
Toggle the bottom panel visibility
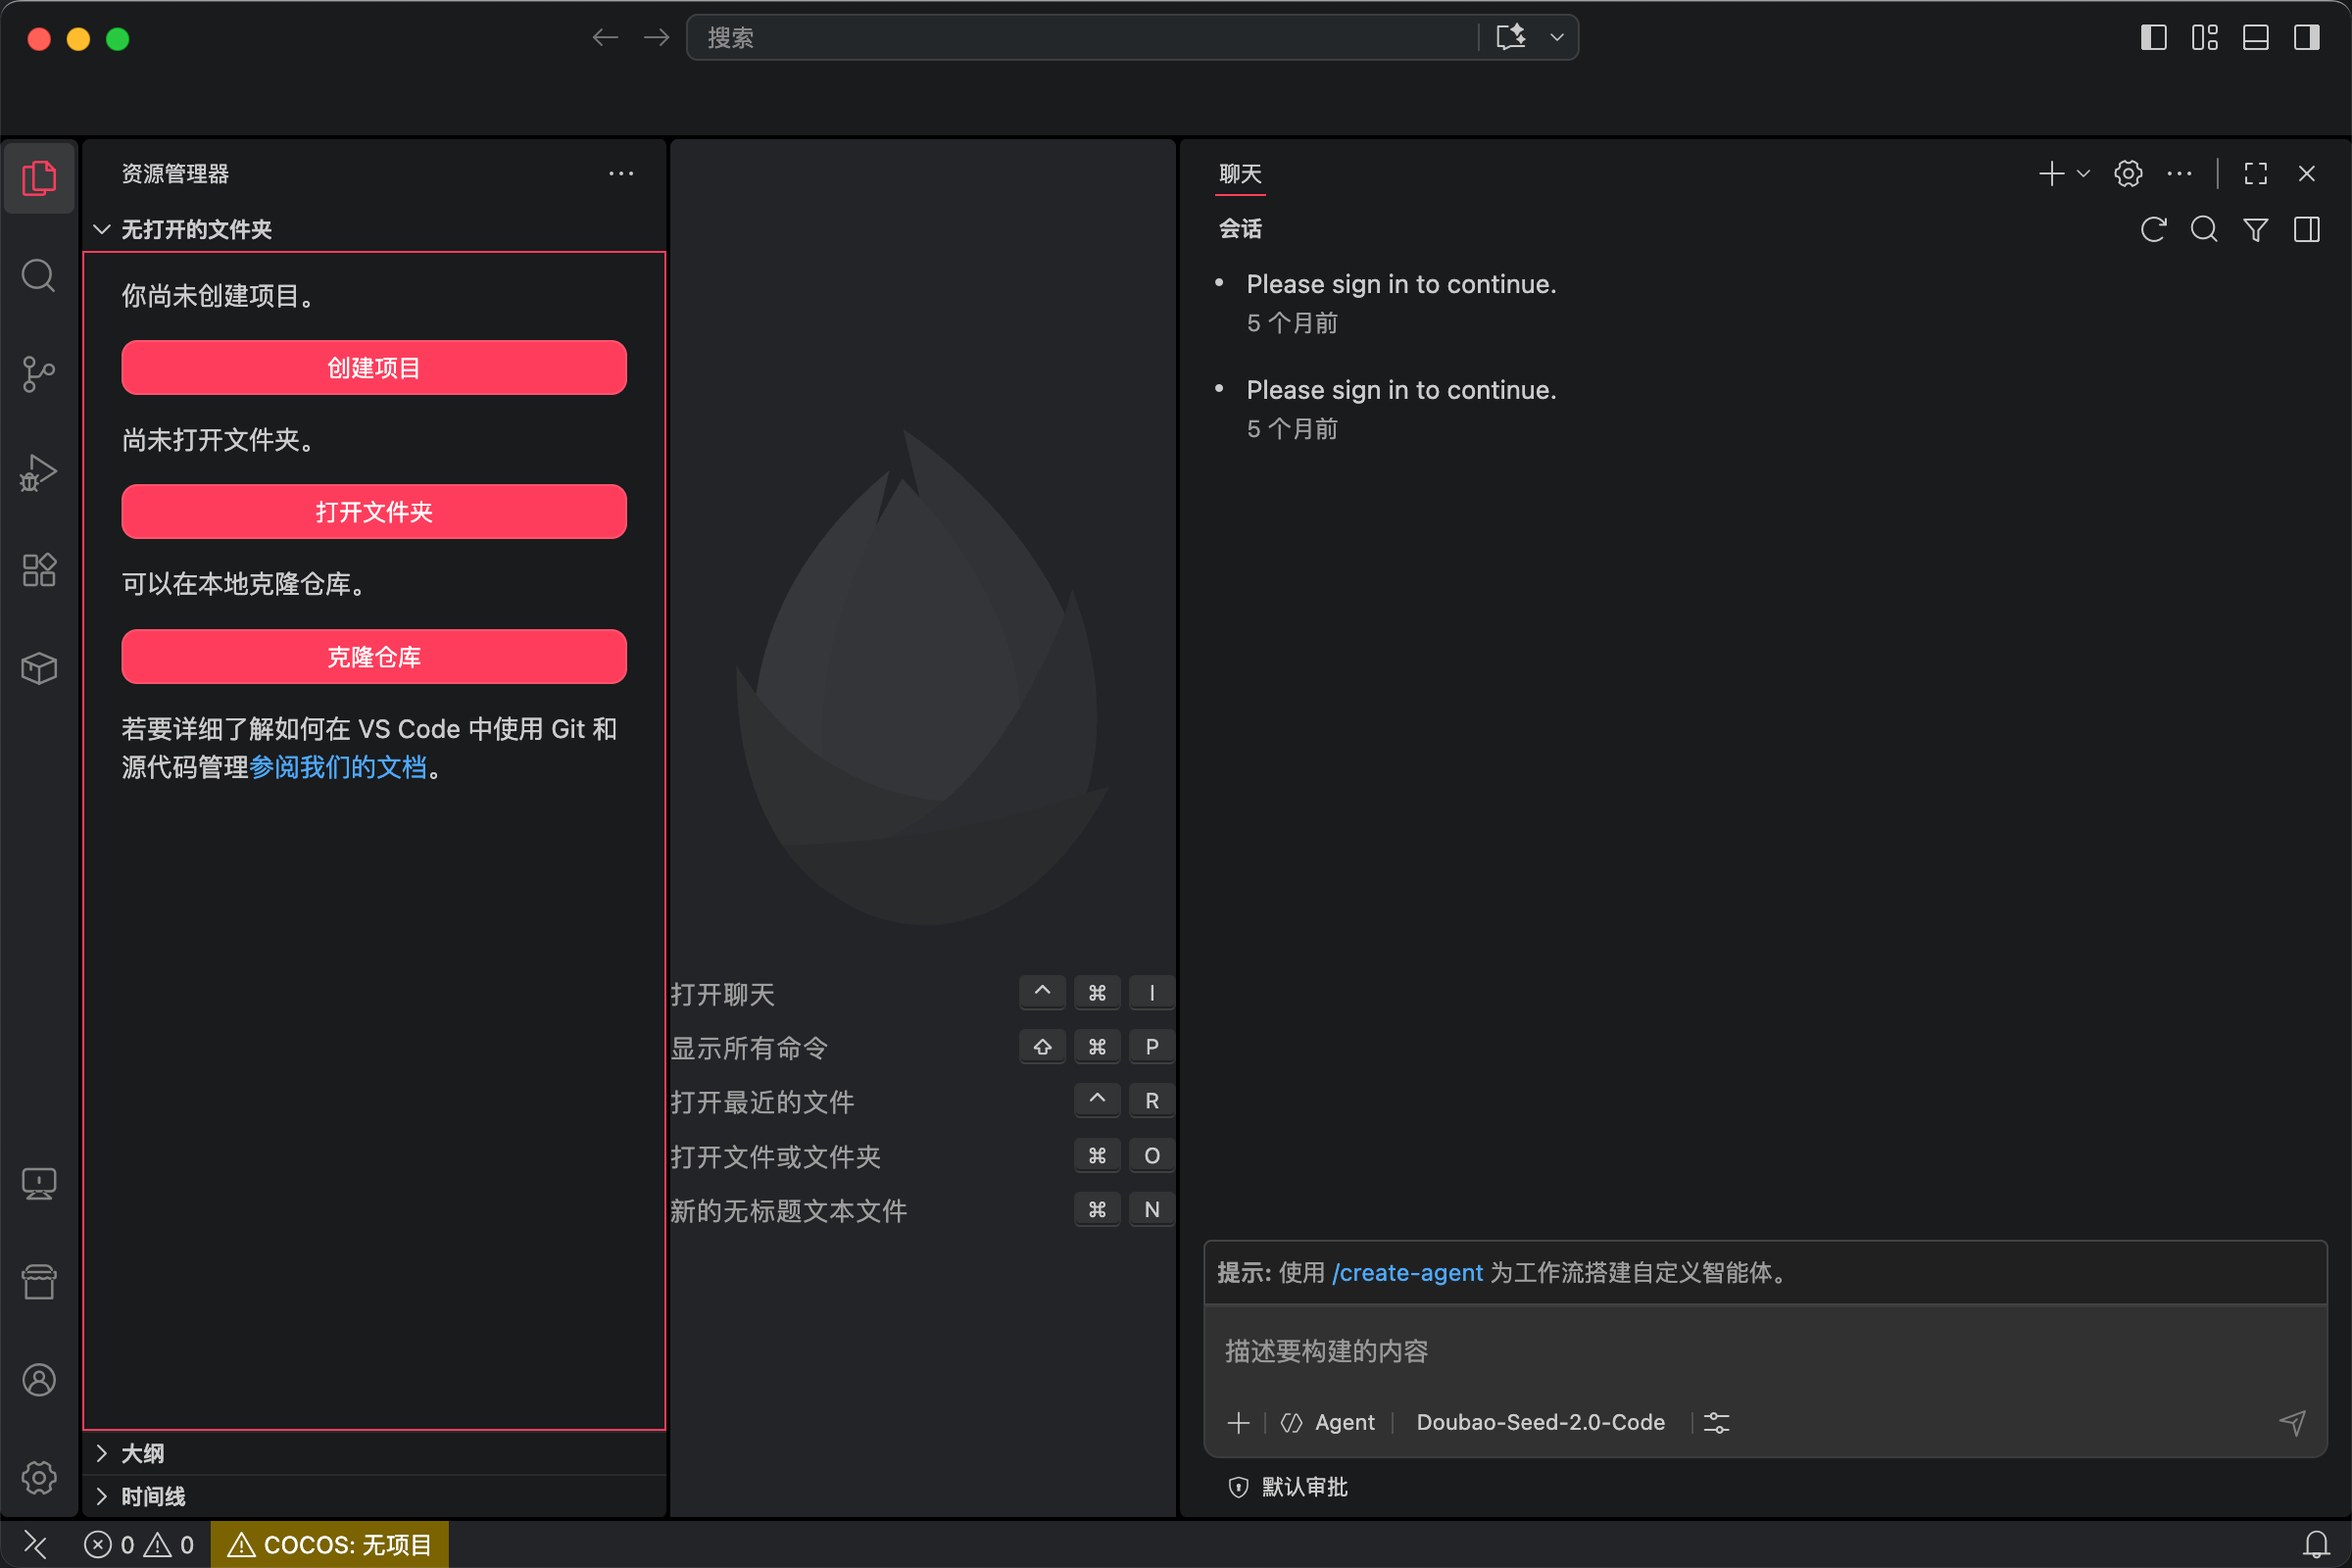pos(2256,38)
